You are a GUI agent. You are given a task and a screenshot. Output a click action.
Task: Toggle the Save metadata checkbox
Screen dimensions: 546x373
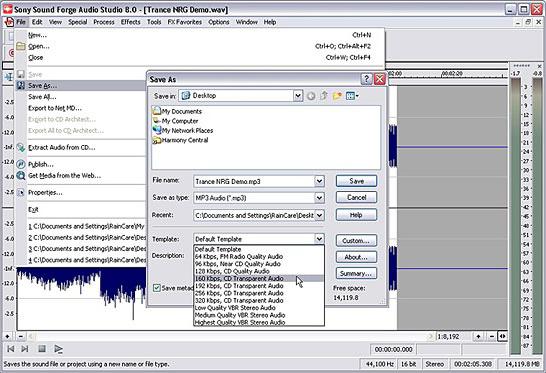click(157, 288)
